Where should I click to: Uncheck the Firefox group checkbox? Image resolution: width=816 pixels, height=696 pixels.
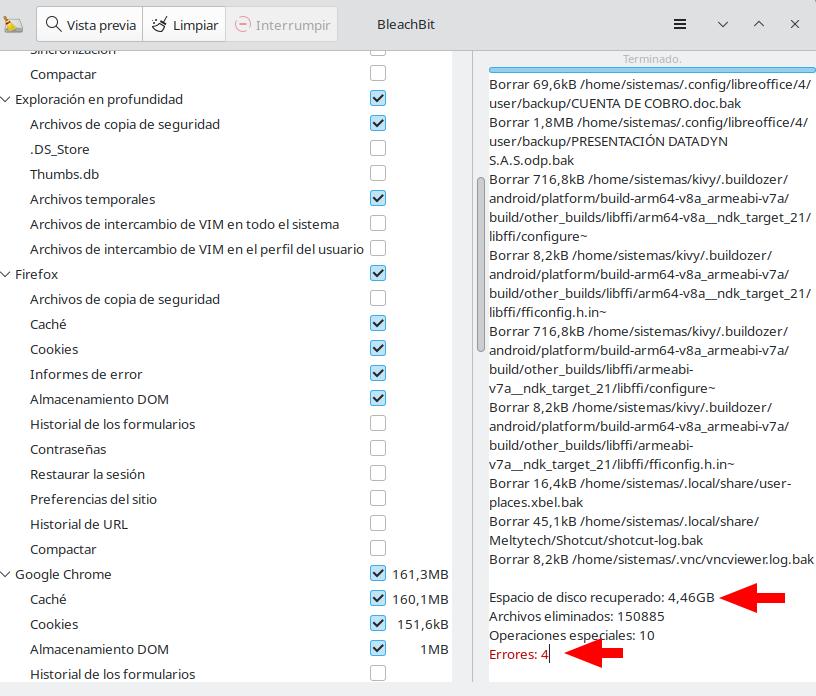tap(378, 273)
